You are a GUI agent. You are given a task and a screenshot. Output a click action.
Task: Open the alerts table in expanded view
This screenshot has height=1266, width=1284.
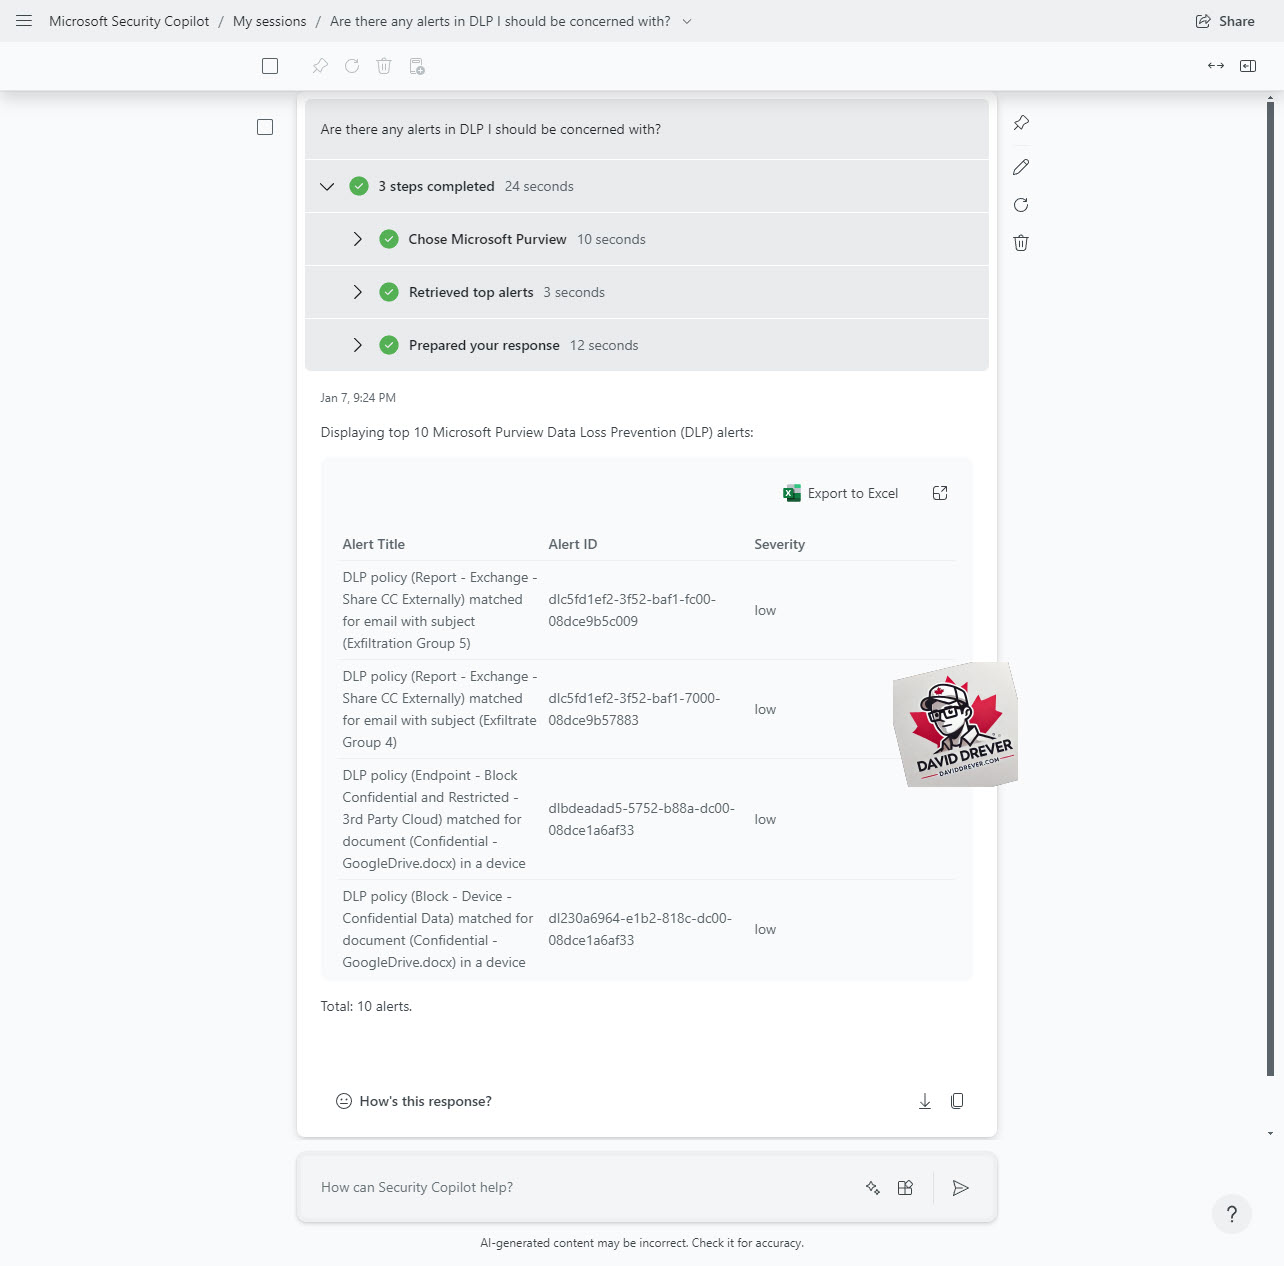click(940, 493)
